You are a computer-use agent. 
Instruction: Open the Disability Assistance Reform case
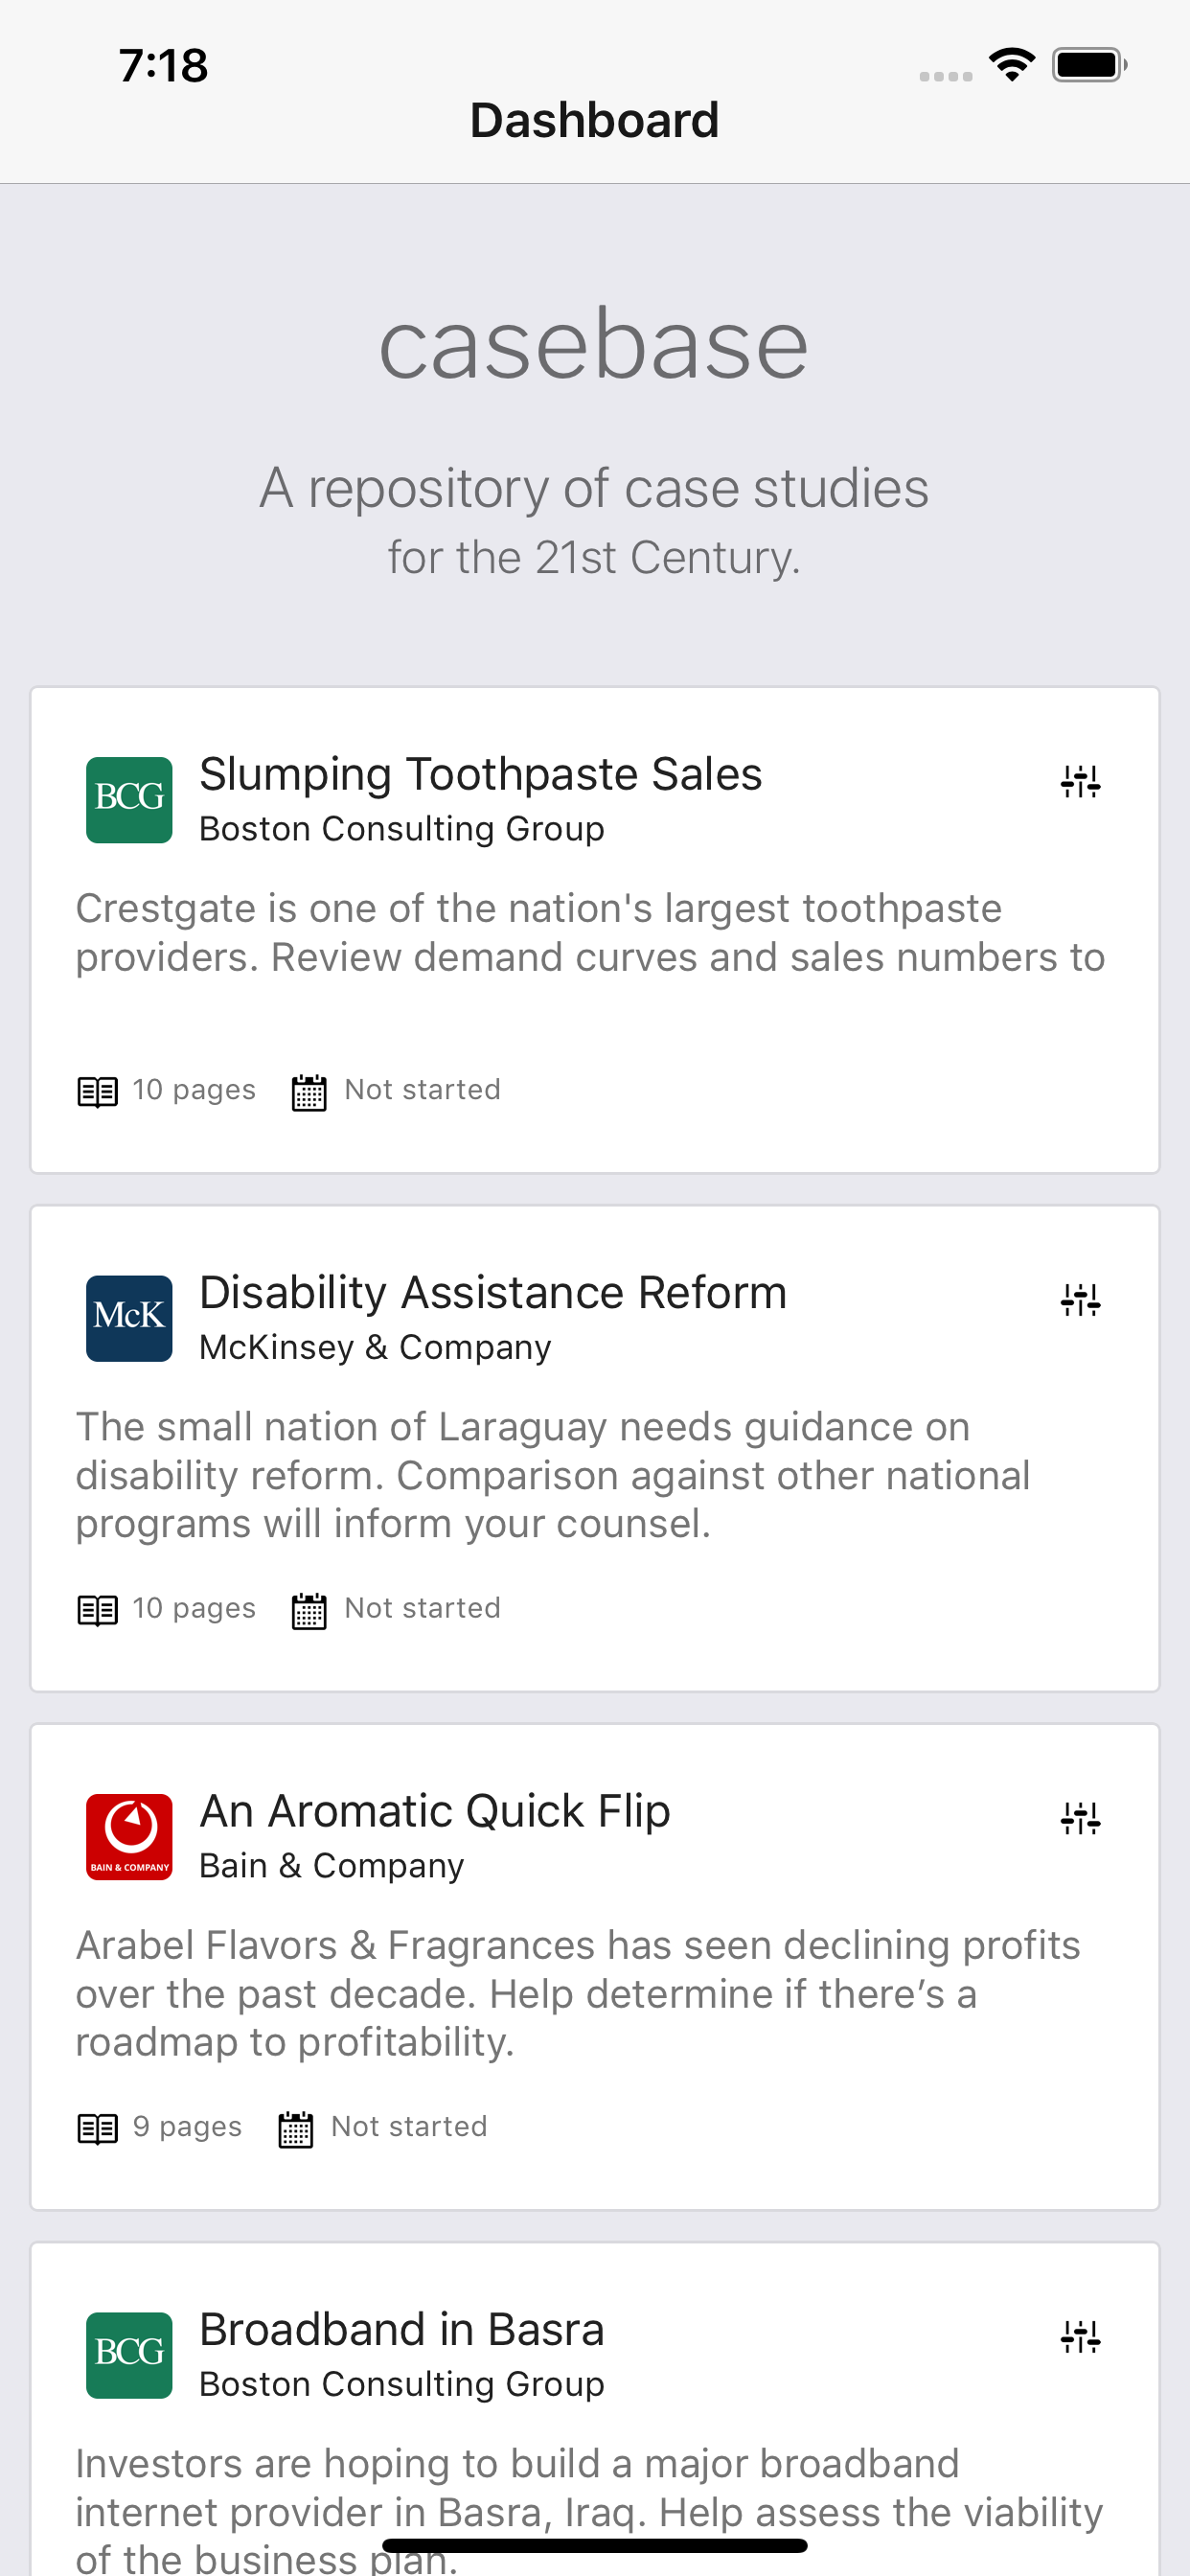(493, 1293)
